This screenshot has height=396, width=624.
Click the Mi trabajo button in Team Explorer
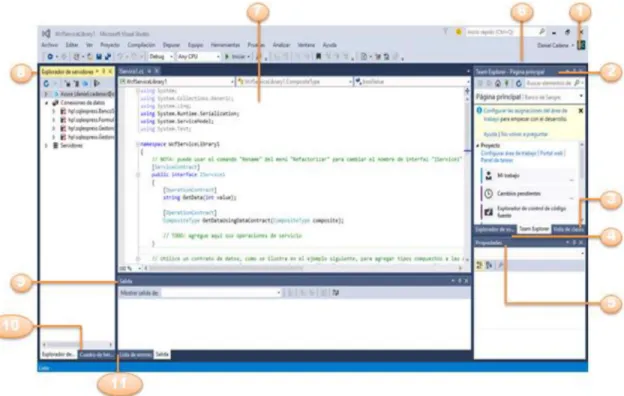pyautogui.click(x=528, y=176)
